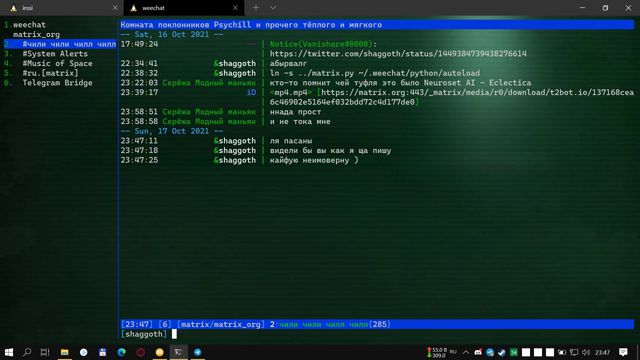Open Task View from the taskbar
Image resolution: width=640 pixels, height=360 pixels.
pyautogui.click(x=45, y=352)
